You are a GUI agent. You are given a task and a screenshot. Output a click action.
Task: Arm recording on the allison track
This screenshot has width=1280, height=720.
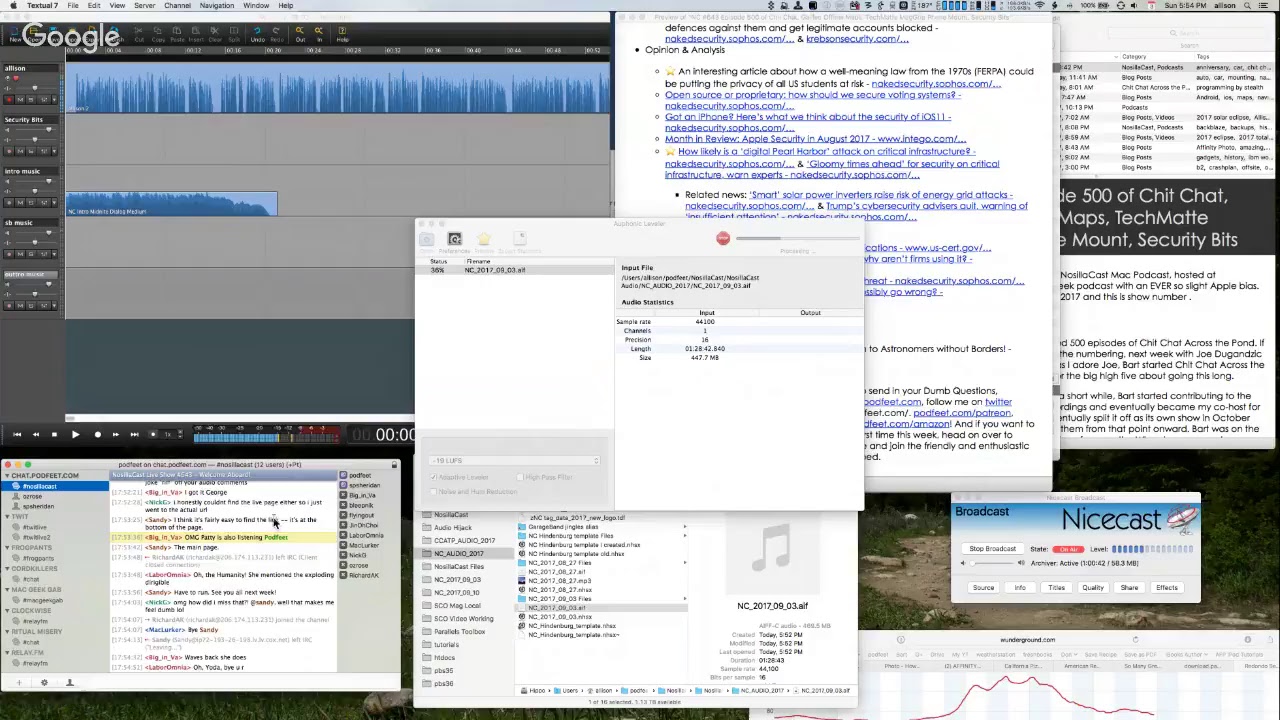(x=8, y=99)
